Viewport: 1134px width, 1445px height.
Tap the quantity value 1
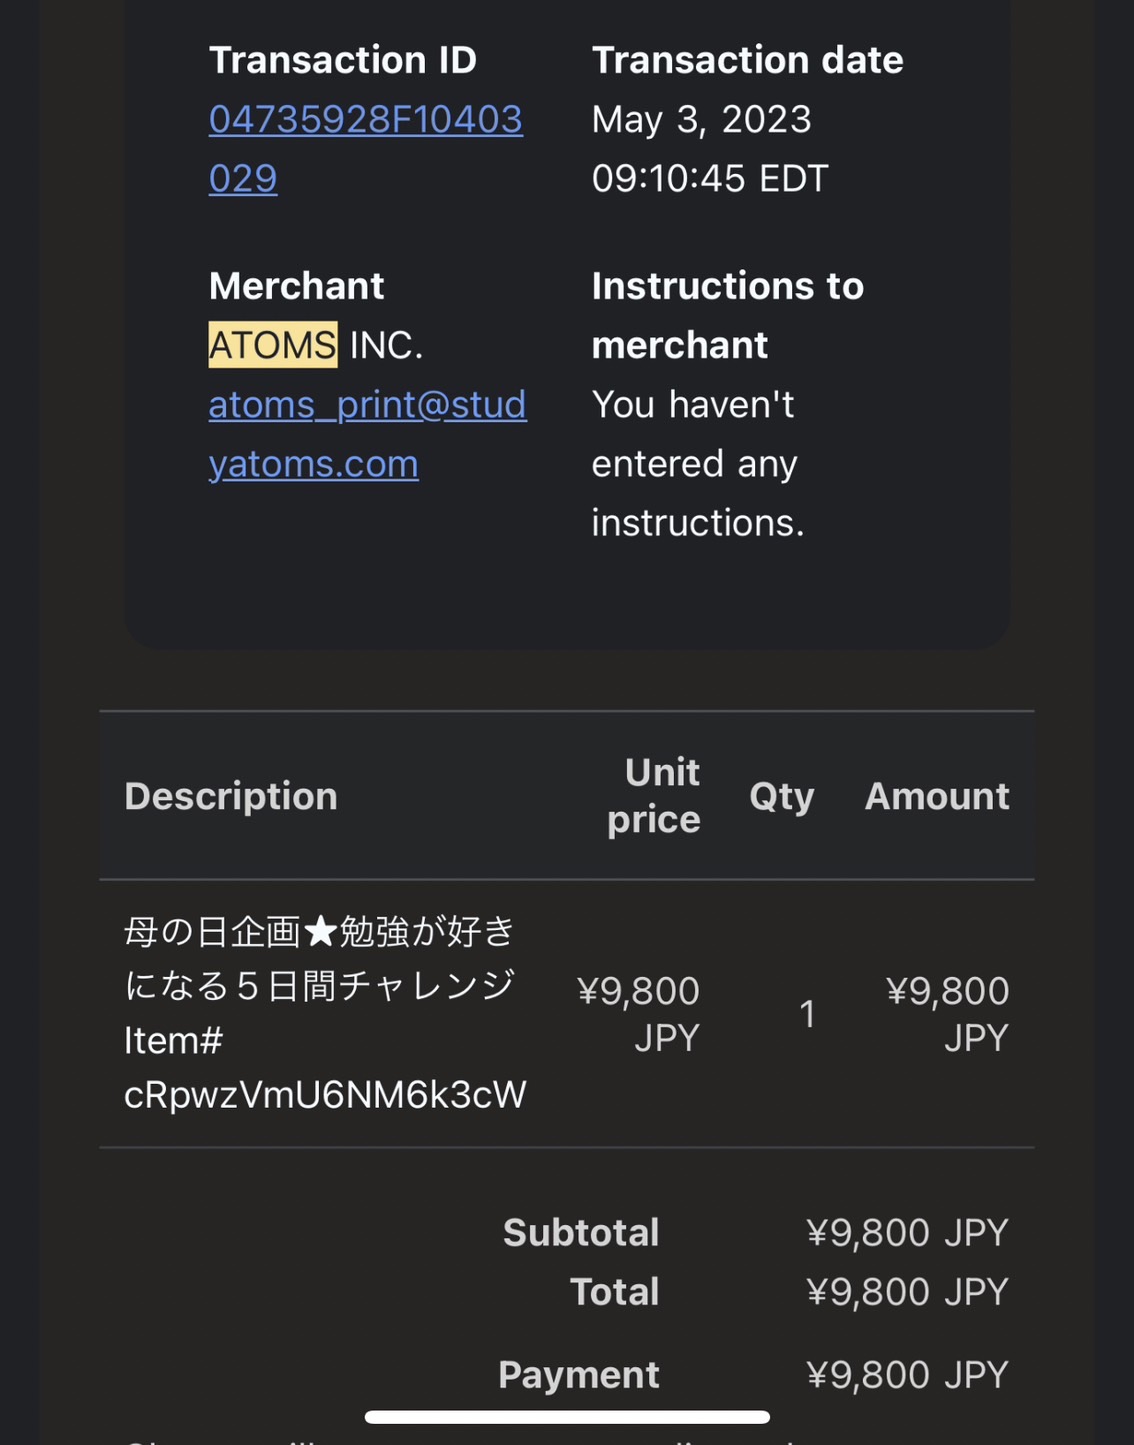[807, 1014]
